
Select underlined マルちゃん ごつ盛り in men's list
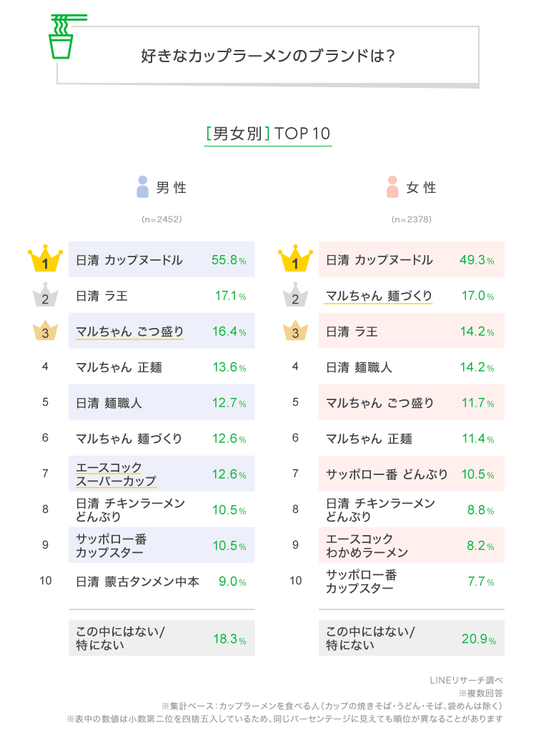coord(130,332)
